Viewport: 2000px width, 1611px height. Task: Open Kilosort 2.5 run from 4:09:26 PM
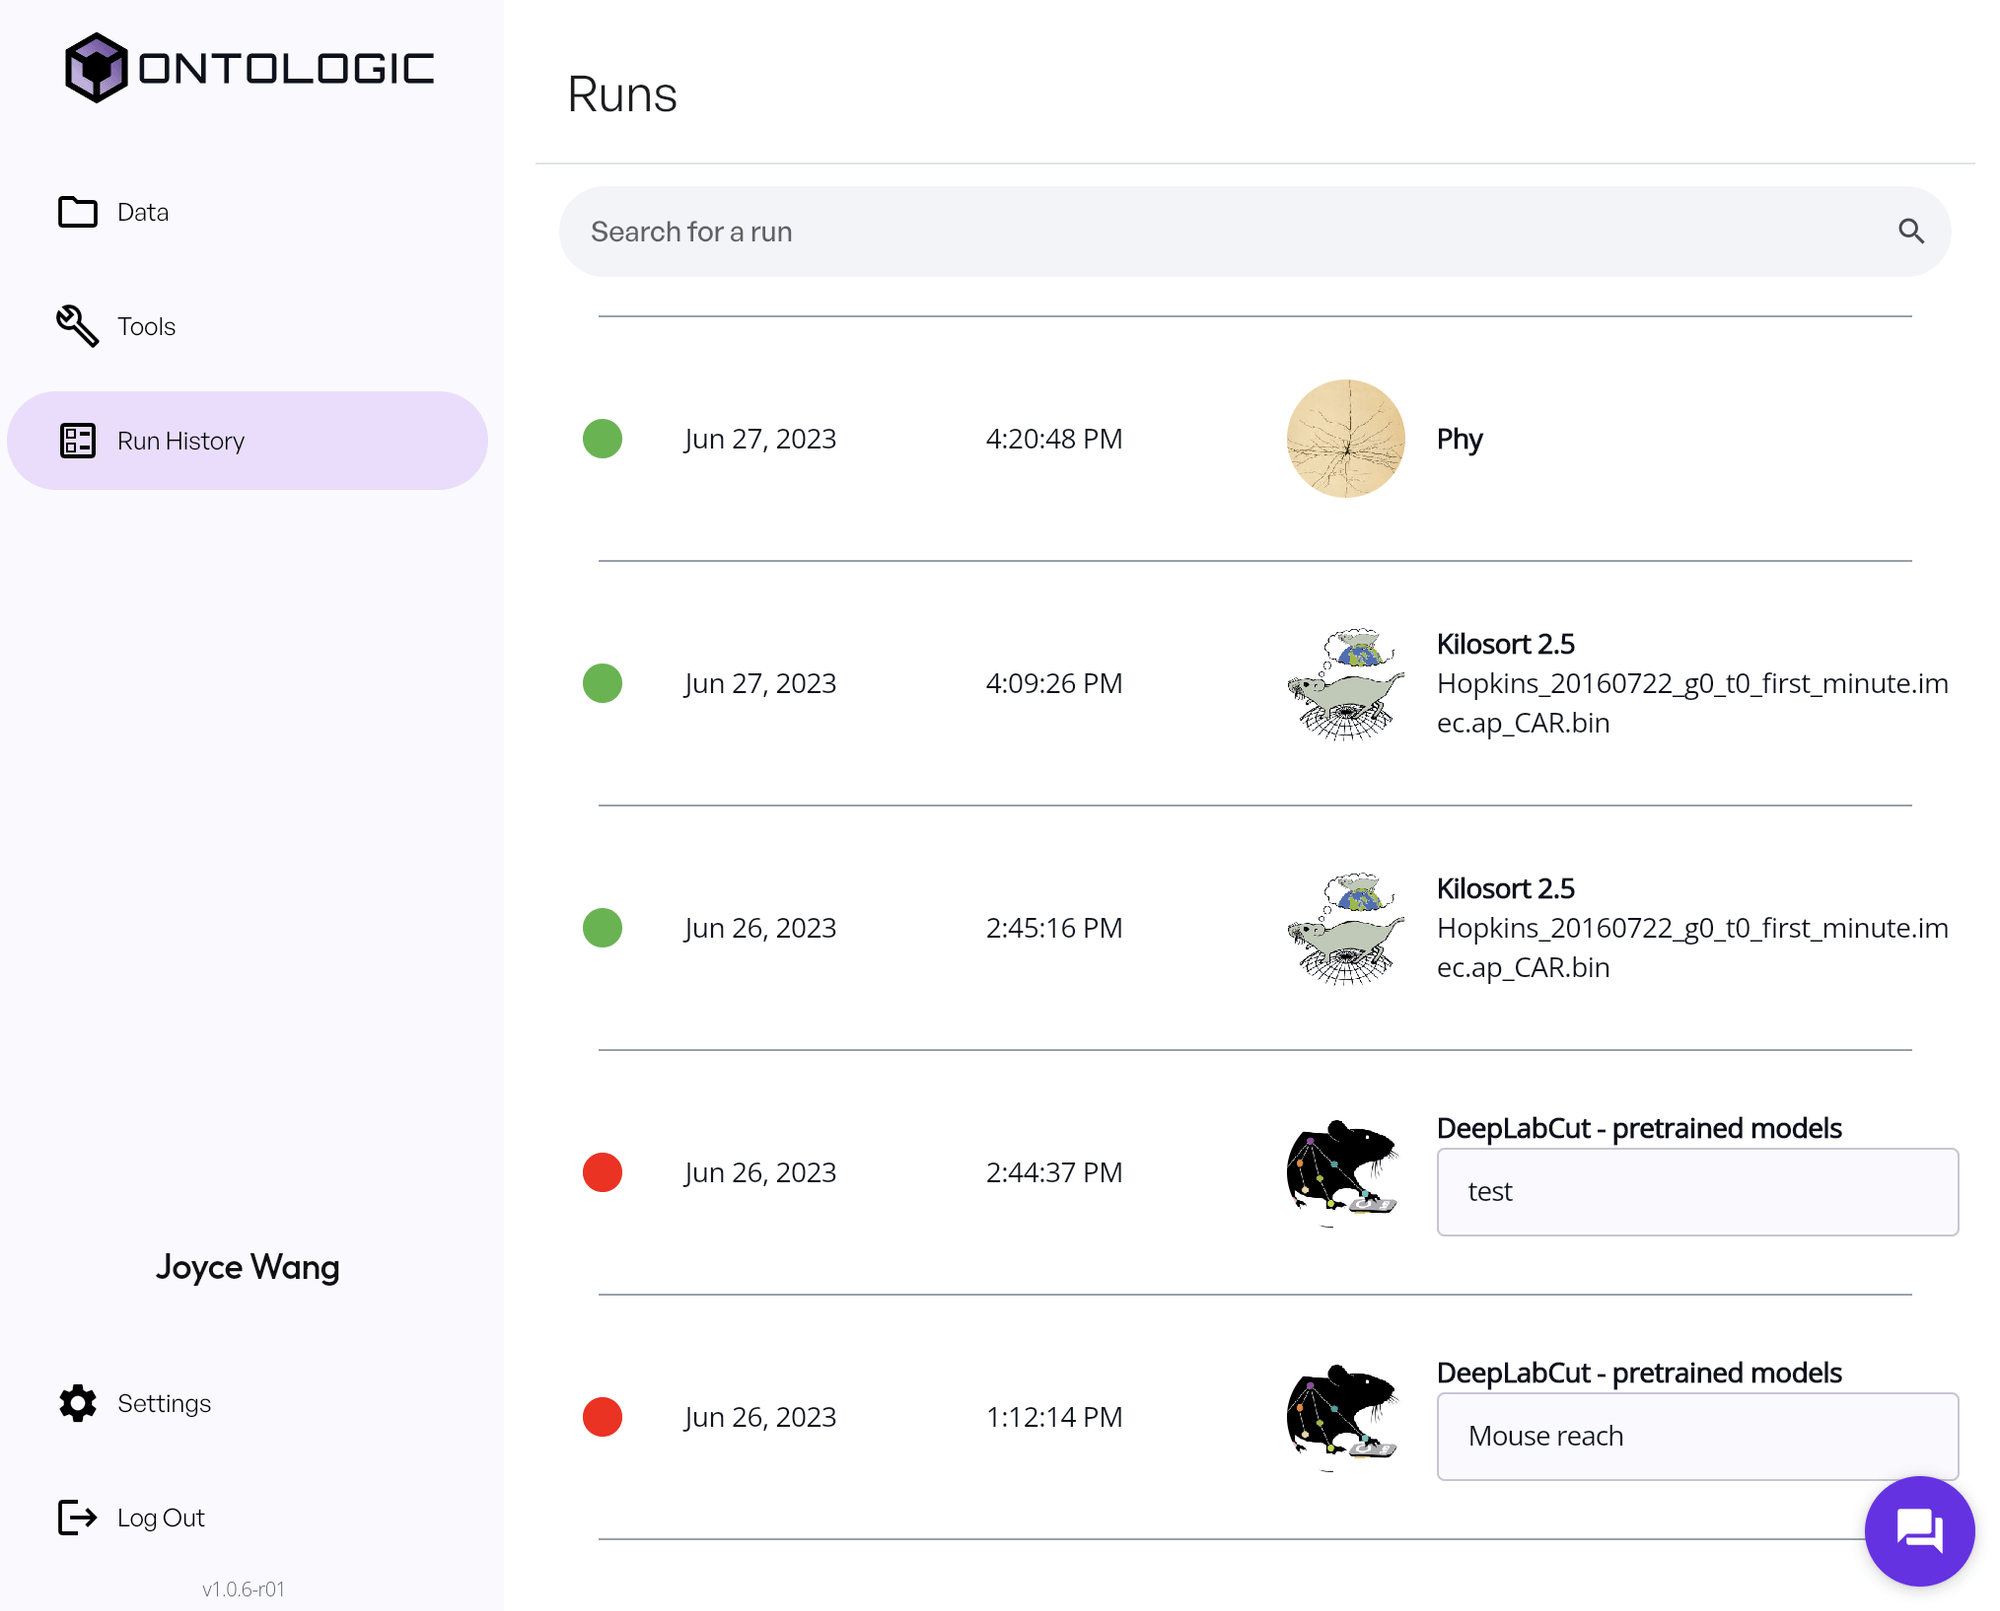(1505, 644)
